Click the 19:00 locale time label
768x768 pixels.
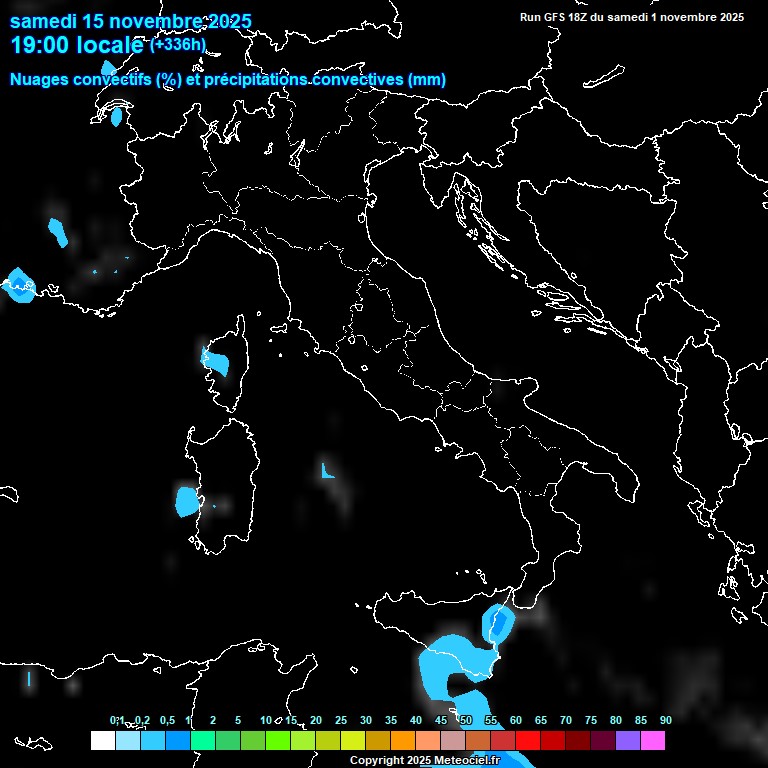[x=77, y=45]
